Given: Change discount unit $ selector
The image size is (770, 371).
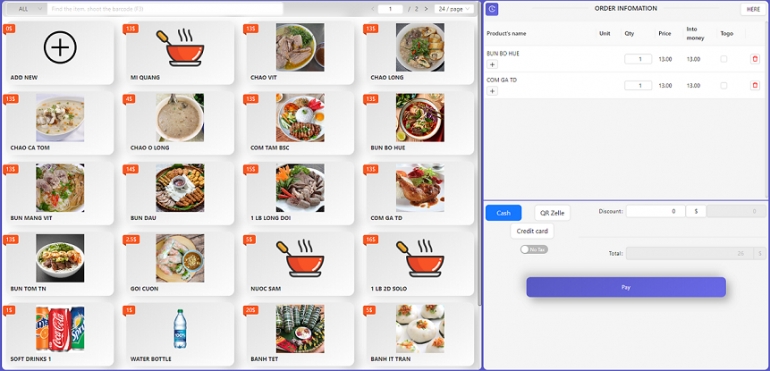Looking at the screenshot, I should 696,211.
